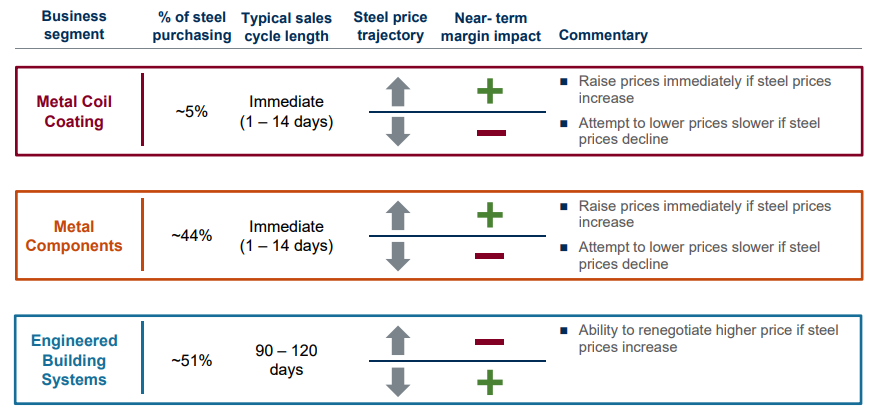Screen dimensions: 878x418
Task: Click the ~44% steel purchasing value
Action: (191, 236)
